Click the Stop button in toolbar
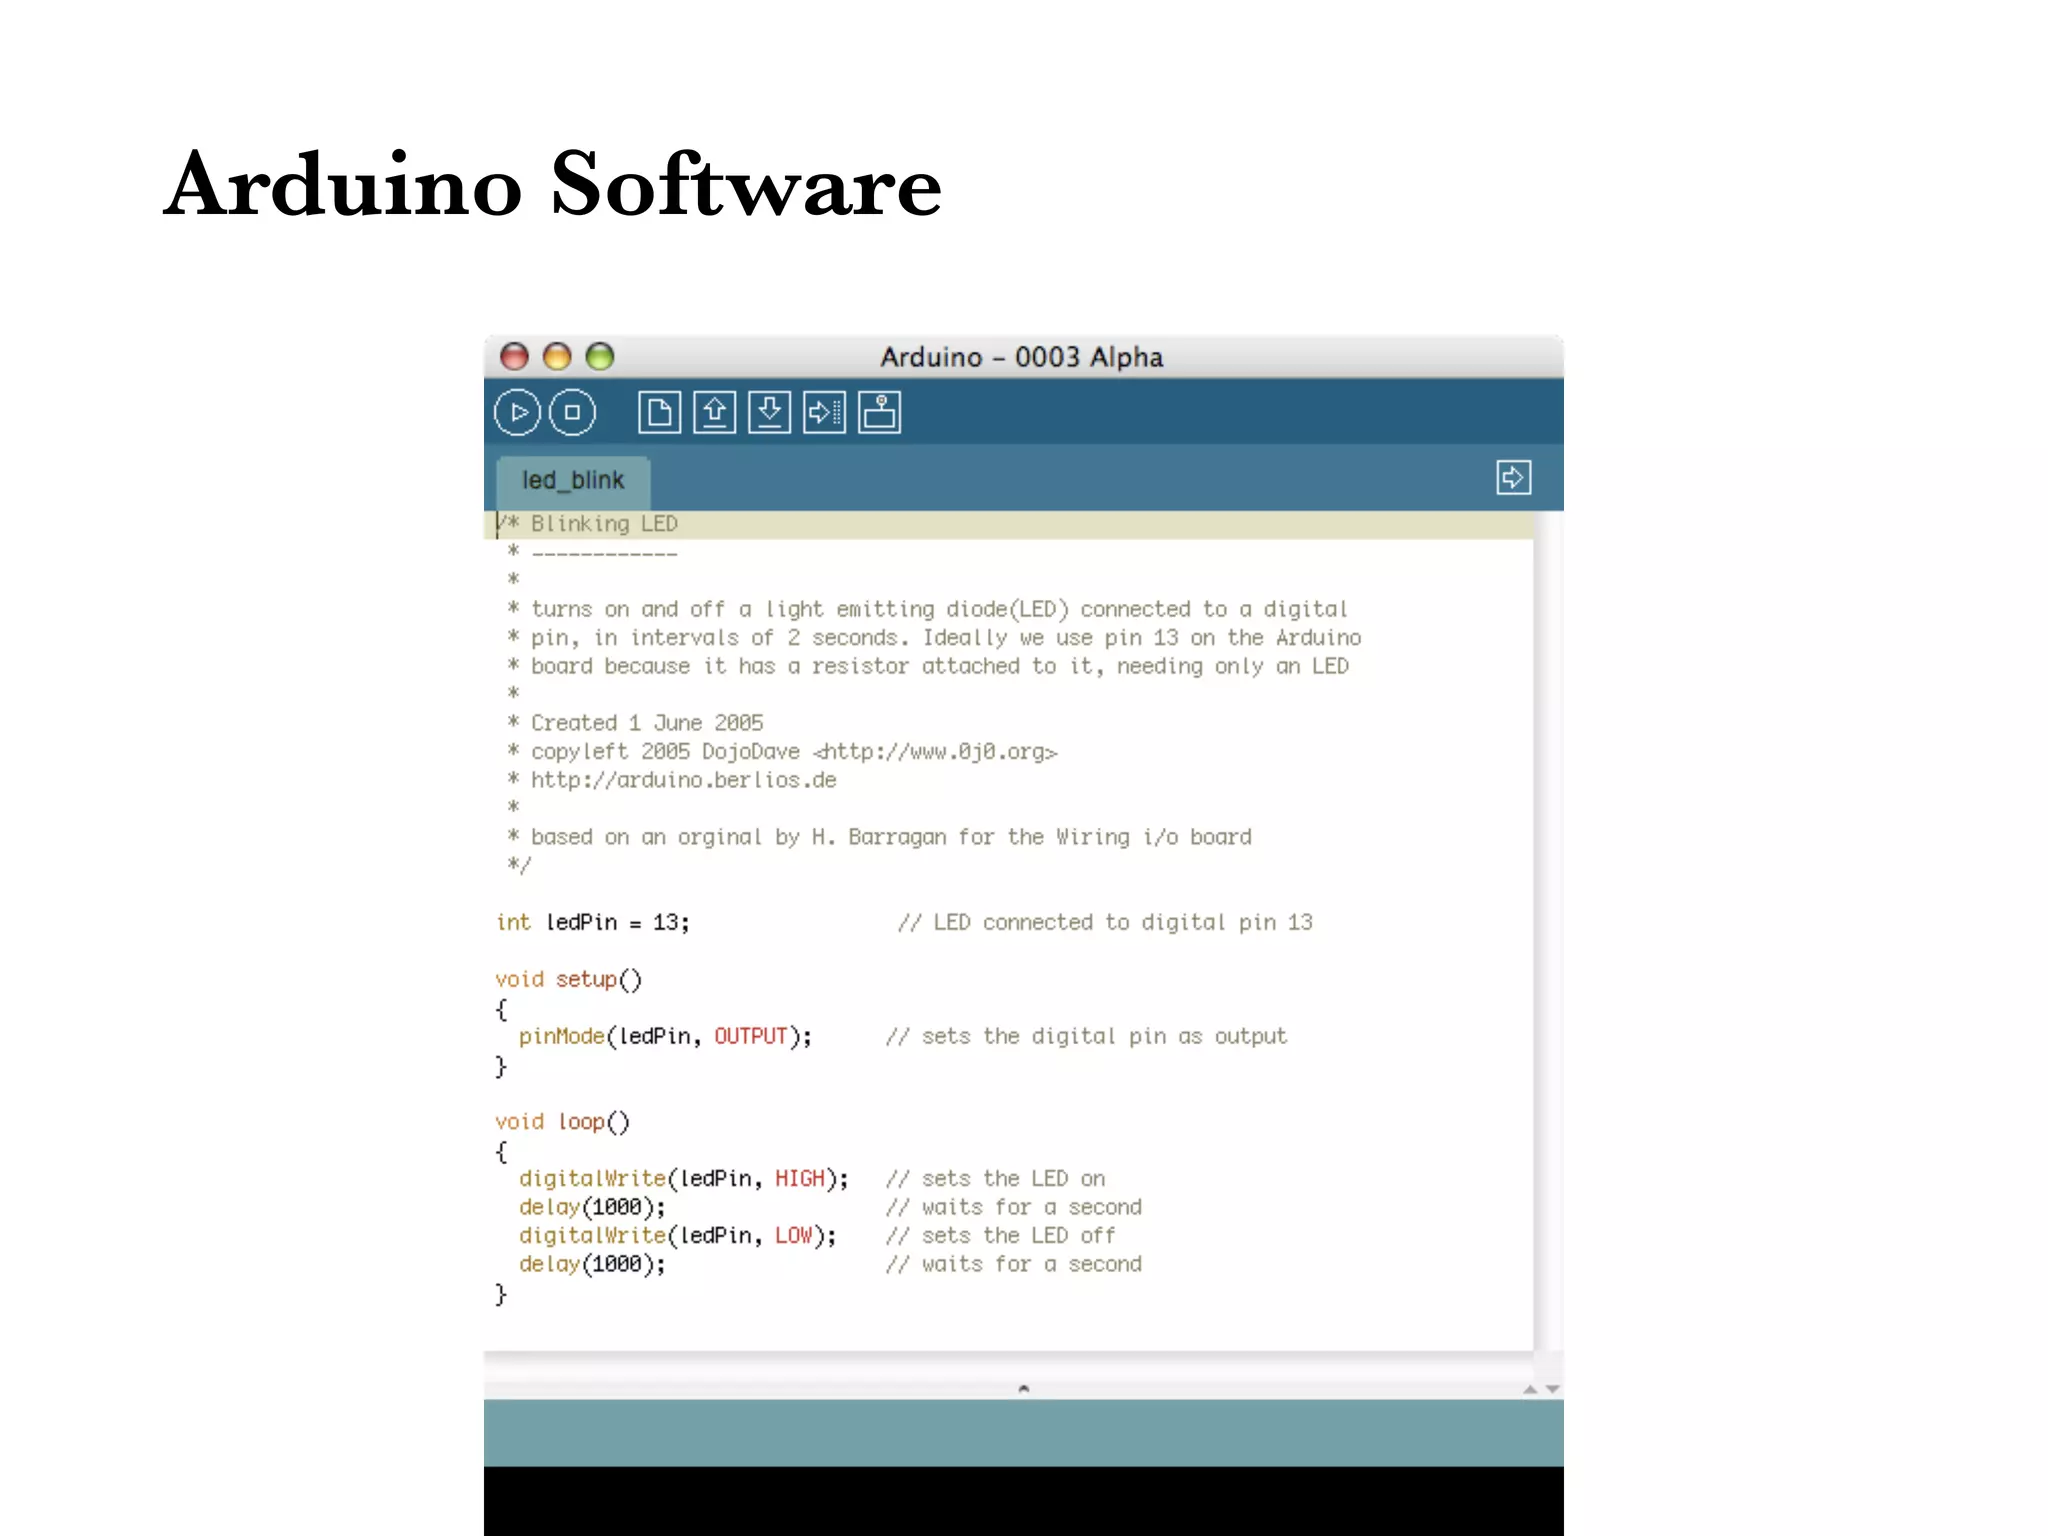 572,412
